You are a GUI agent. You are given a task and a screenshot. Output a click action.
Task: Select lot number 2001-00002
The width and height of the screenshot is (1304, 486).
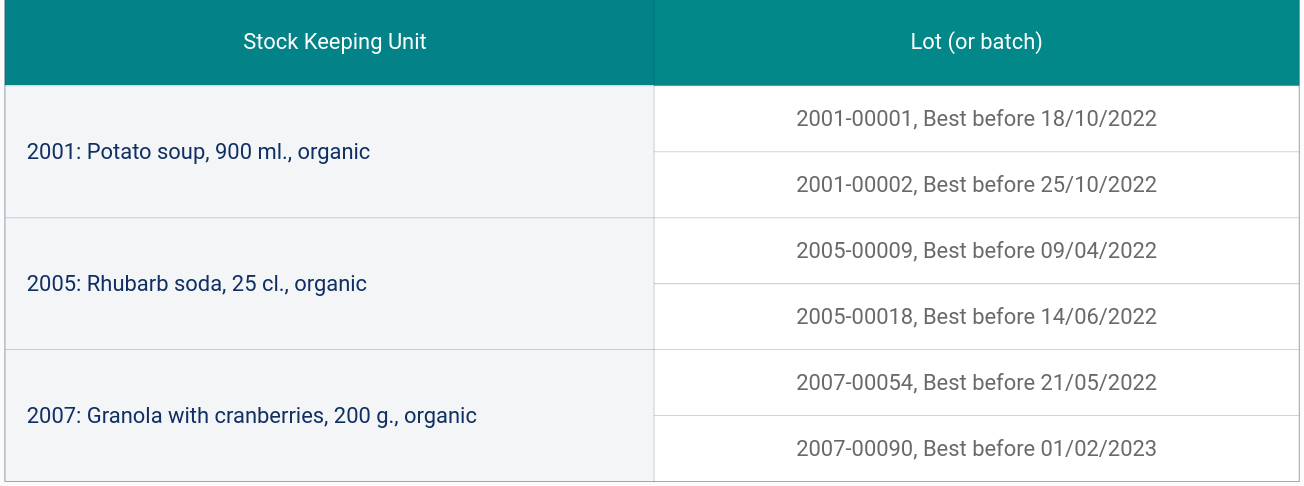coord(855,185)
